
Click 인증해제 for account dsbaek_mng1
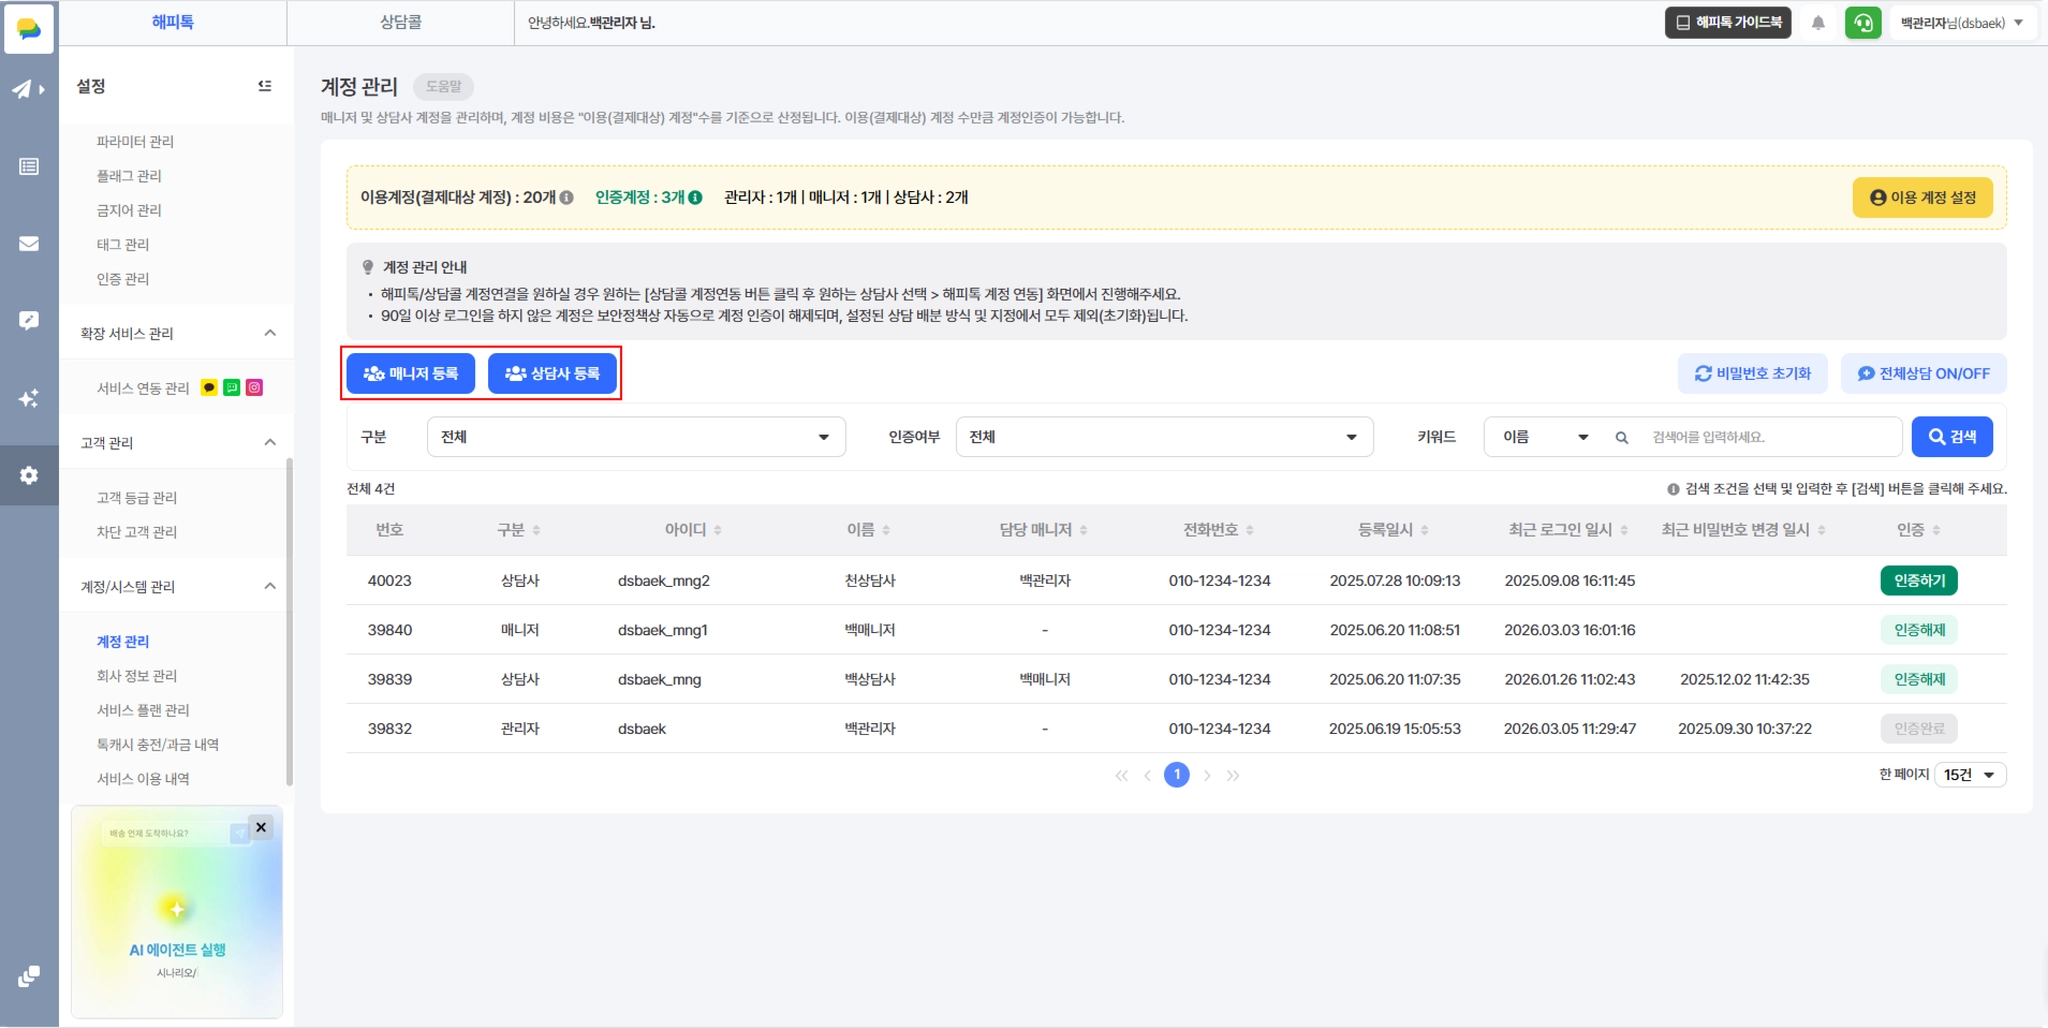pyautogui.click(x=1919, y=630)
